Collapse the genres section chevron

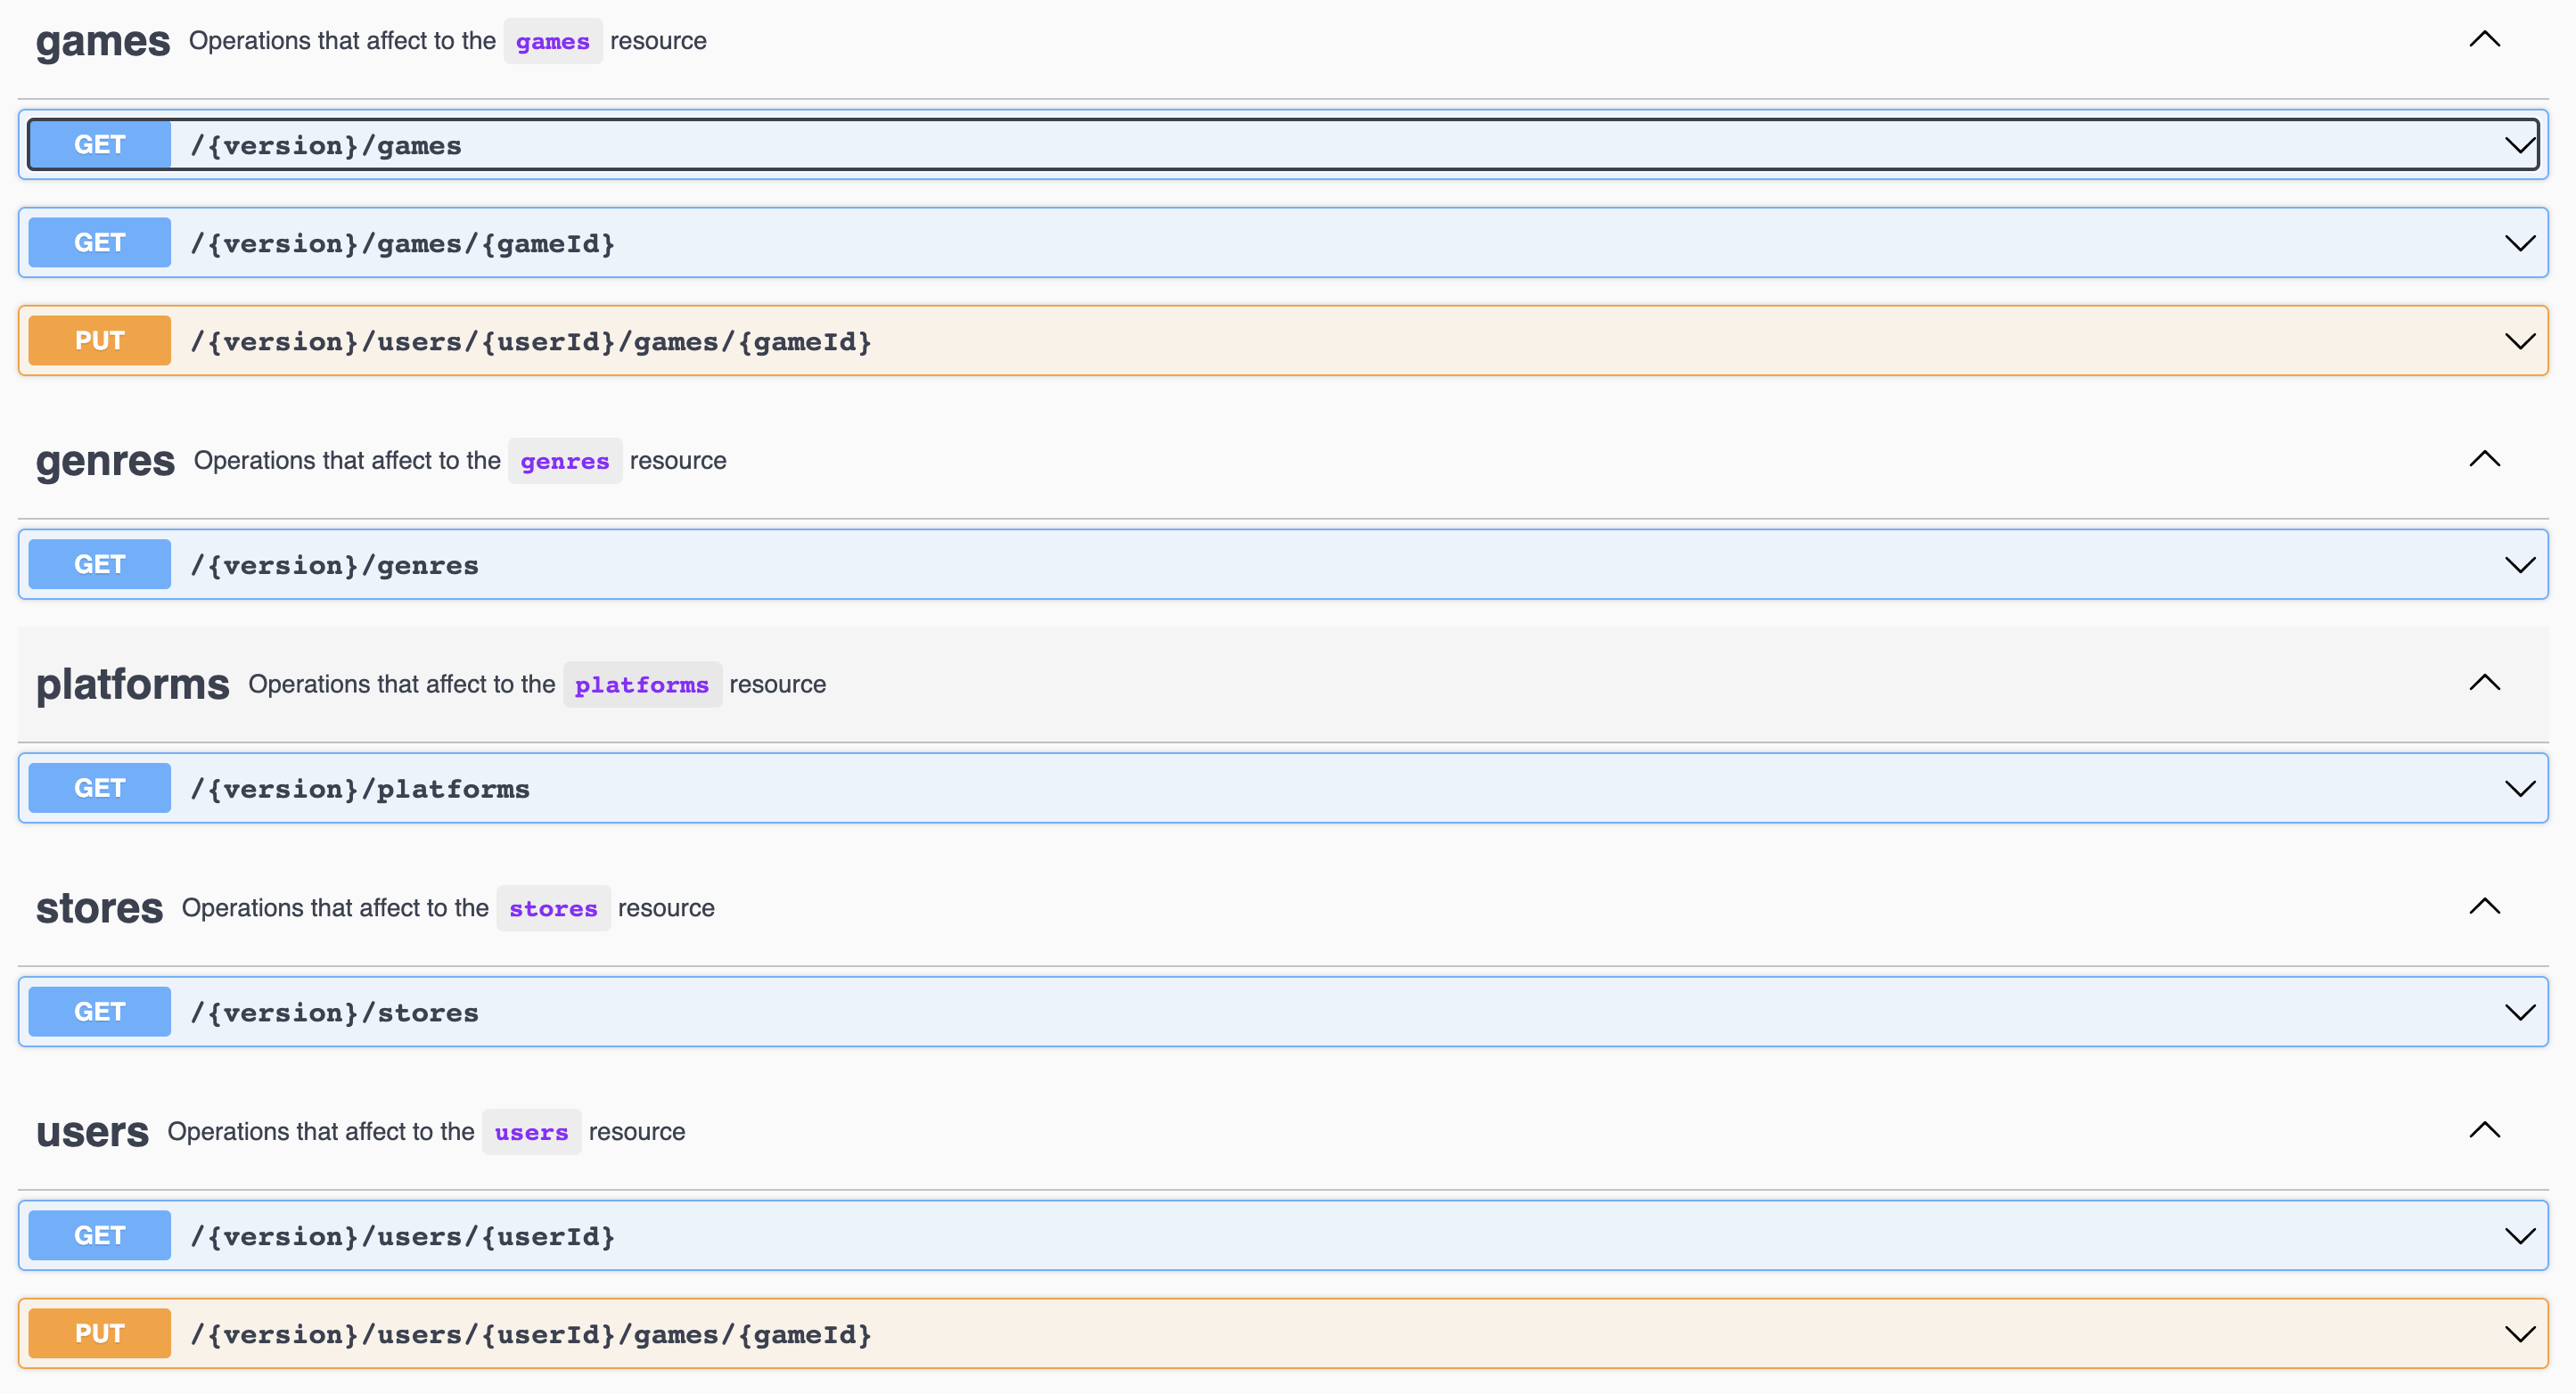click(2484, 460)
